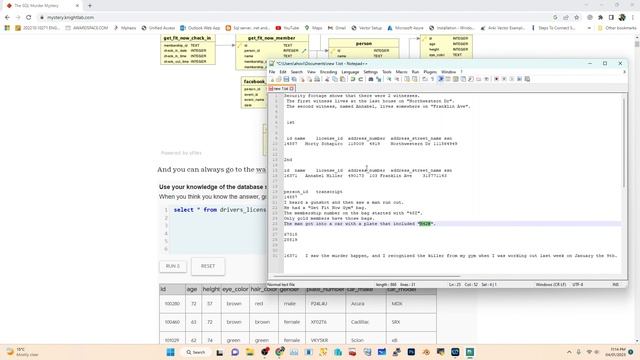Open bookmarks overflow chevron
The height and width of the screenshot is (360, 640).
tap(589, 28)
